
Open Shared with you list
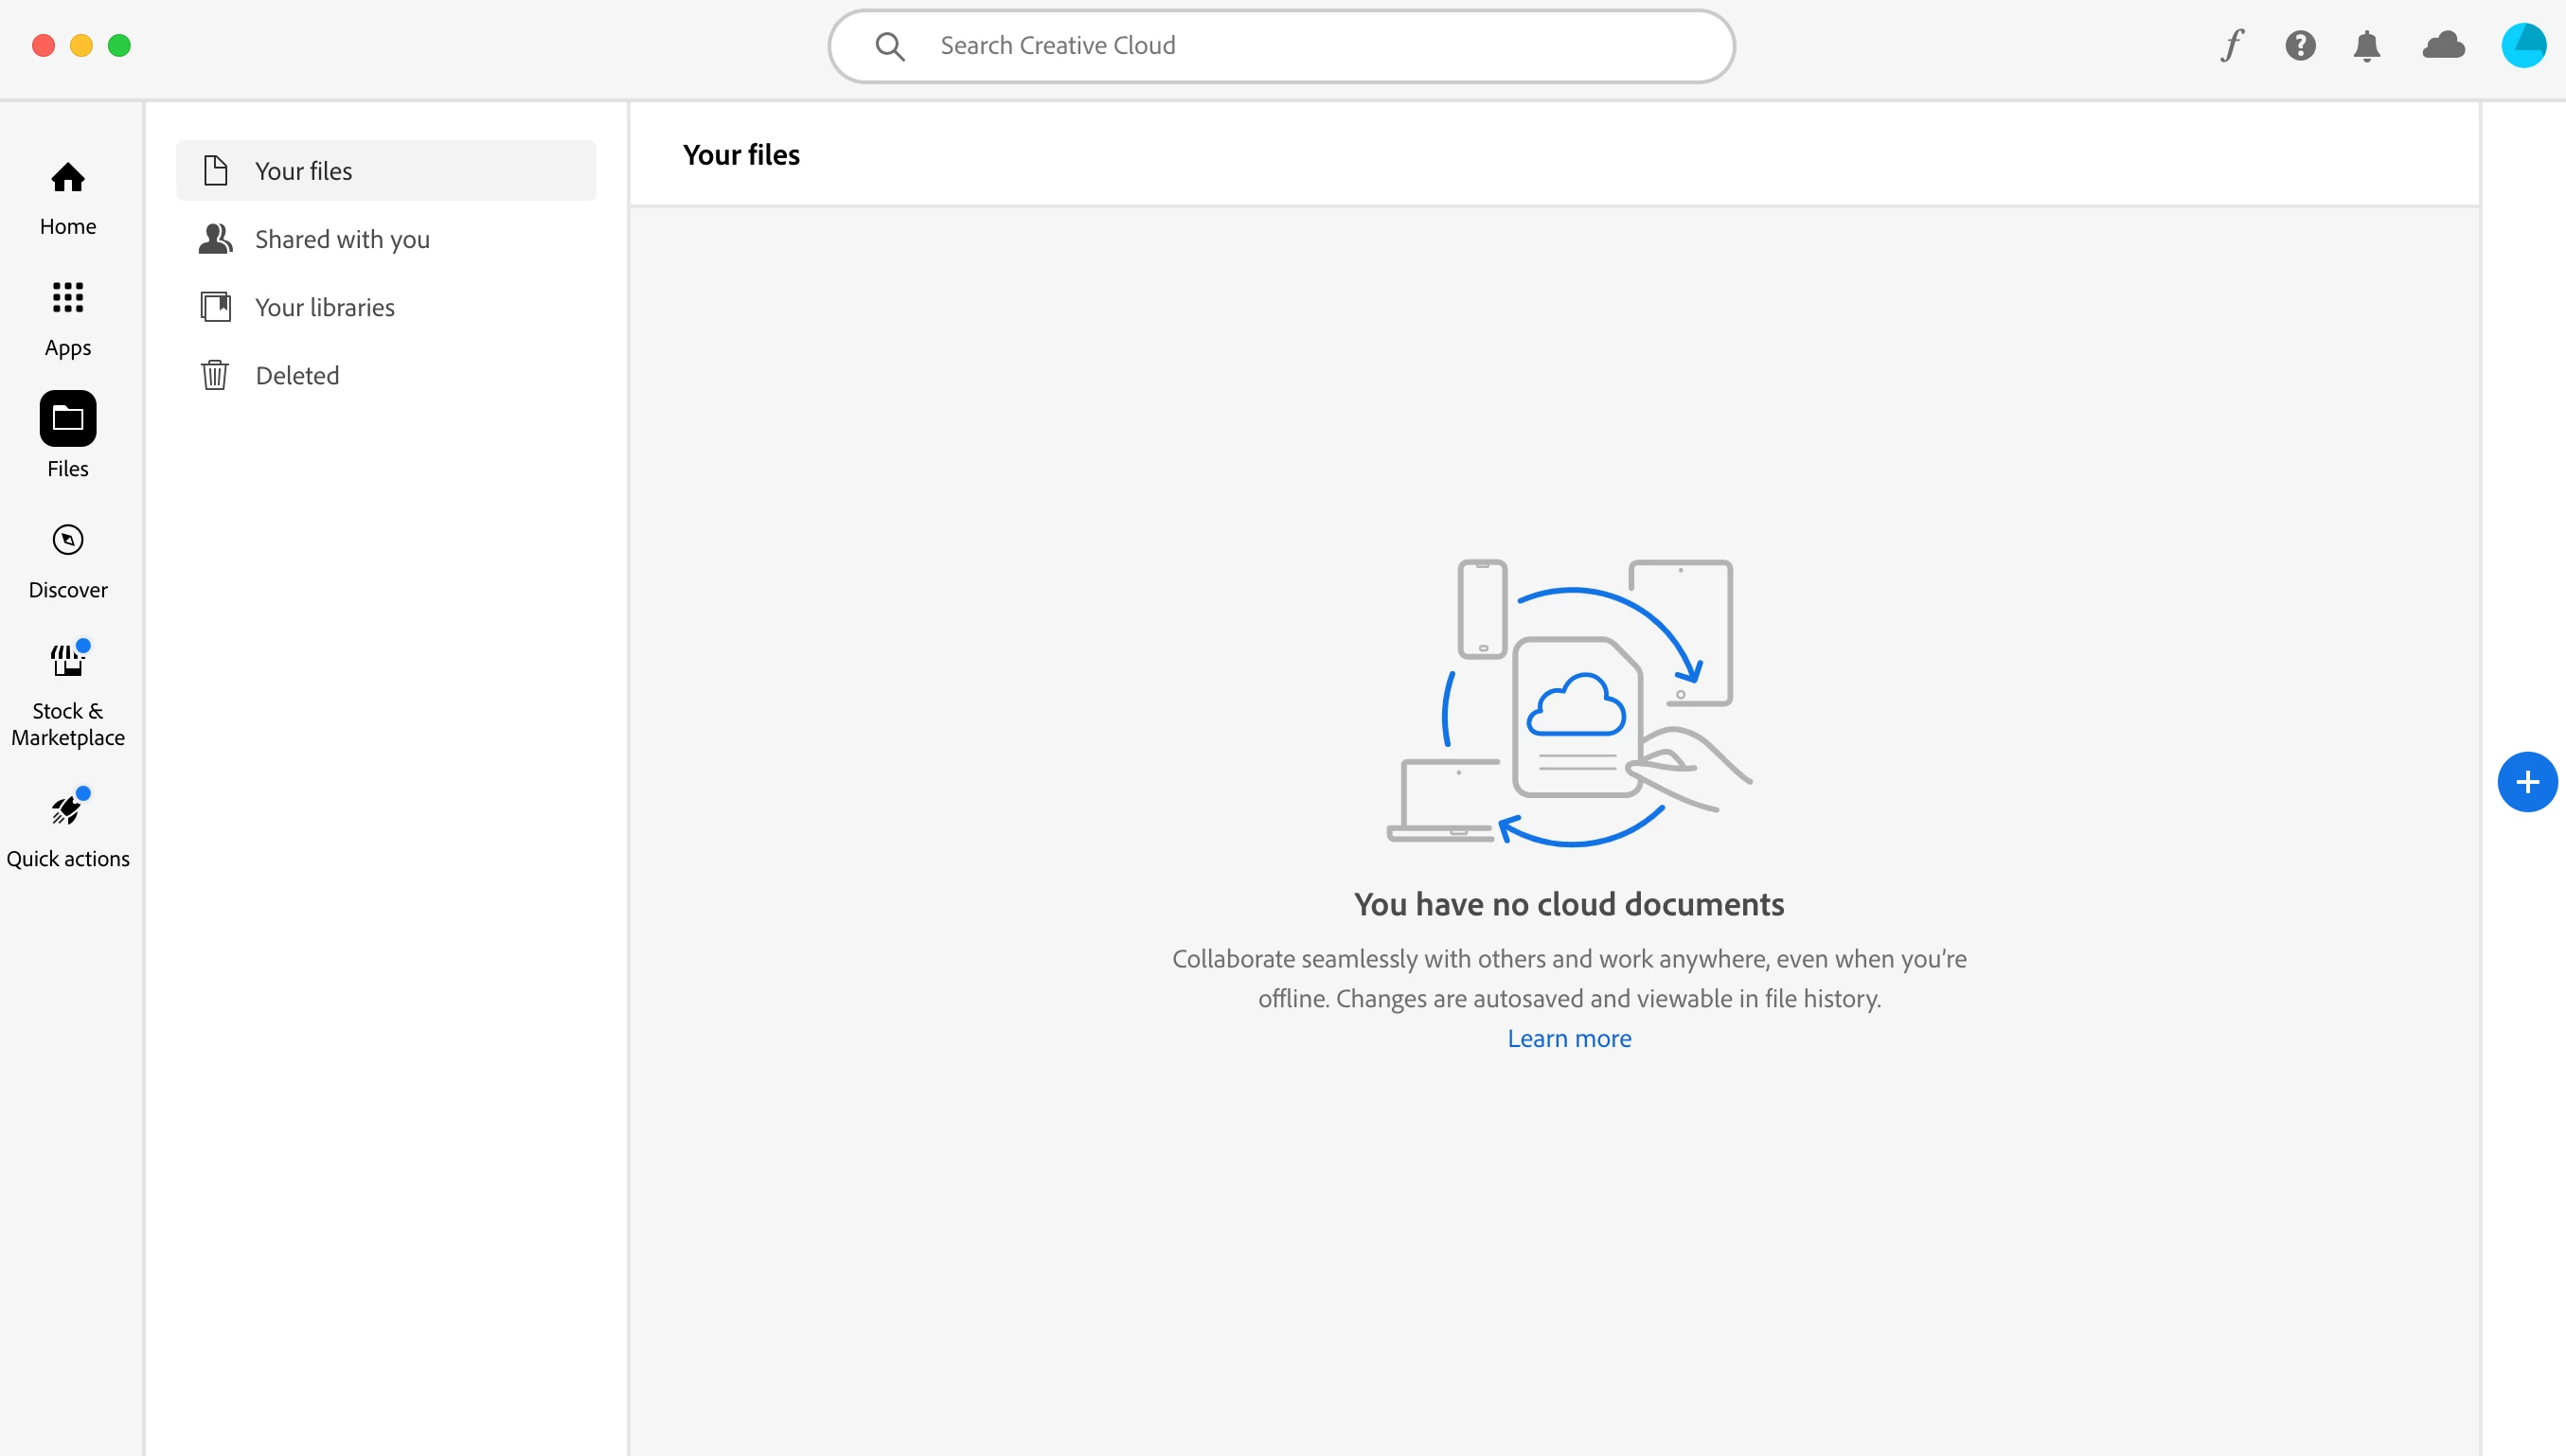point(342,239)
